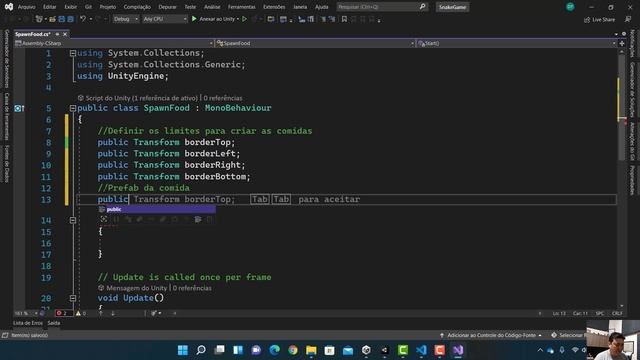Click the bookmark toolbar icon
This screenshot has height=360, width=640.
coord(344,19)
